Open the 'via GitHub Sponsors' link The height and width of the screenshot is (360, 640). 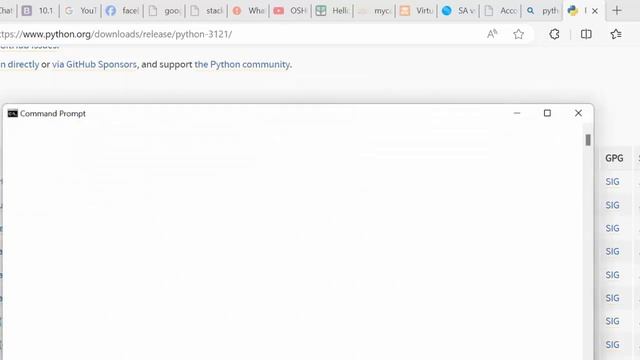click(x=94, y=64)
